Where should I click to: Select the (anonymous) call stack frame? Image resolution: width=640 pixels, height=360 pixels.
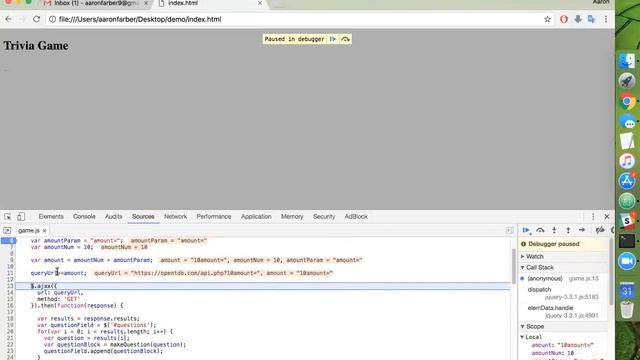564,278
